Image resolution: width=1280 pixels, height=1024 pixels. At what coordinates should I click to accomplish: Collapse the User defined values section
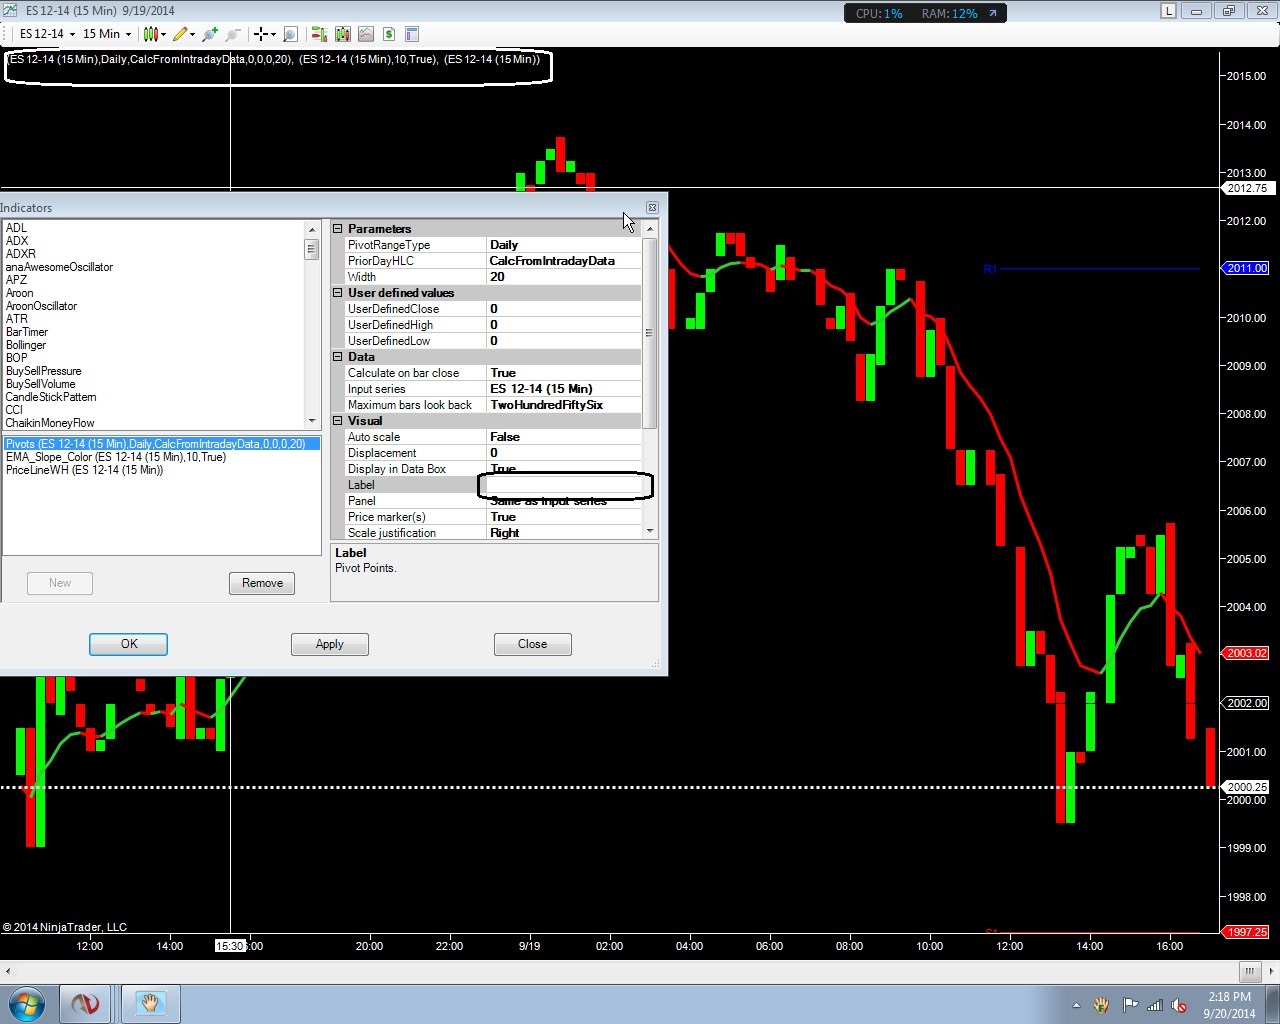[337, 293]
